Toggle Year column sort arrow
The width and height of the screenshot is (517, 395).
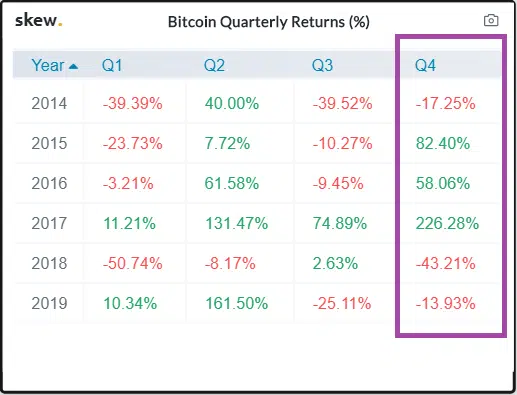[73, 66]
